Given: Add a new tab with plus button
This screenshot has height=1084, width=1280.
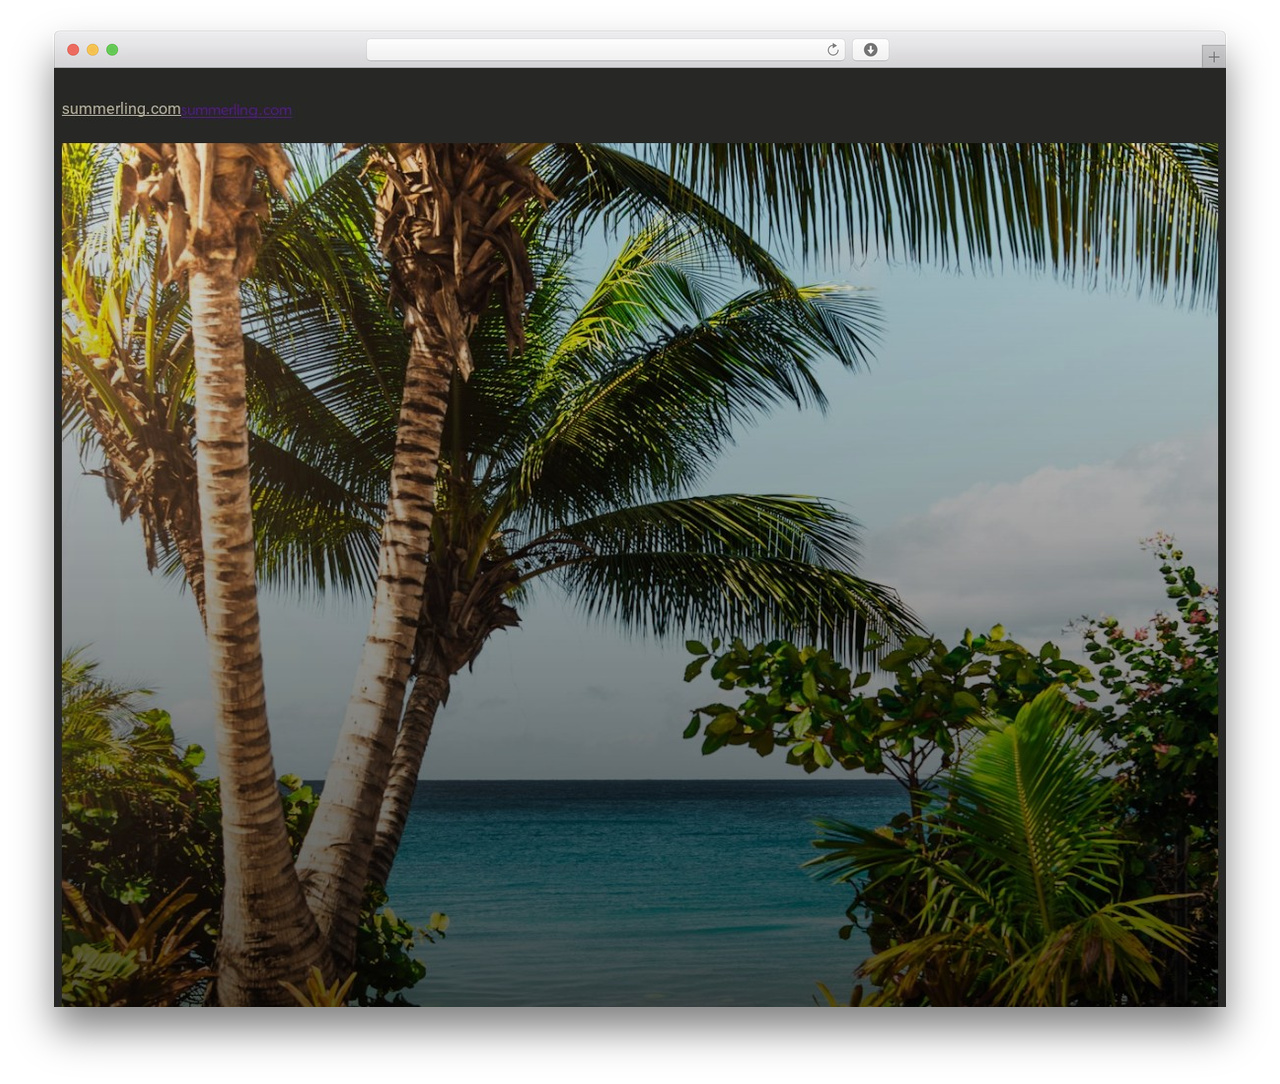Looking at the screenshot, I should (1213, 57).
